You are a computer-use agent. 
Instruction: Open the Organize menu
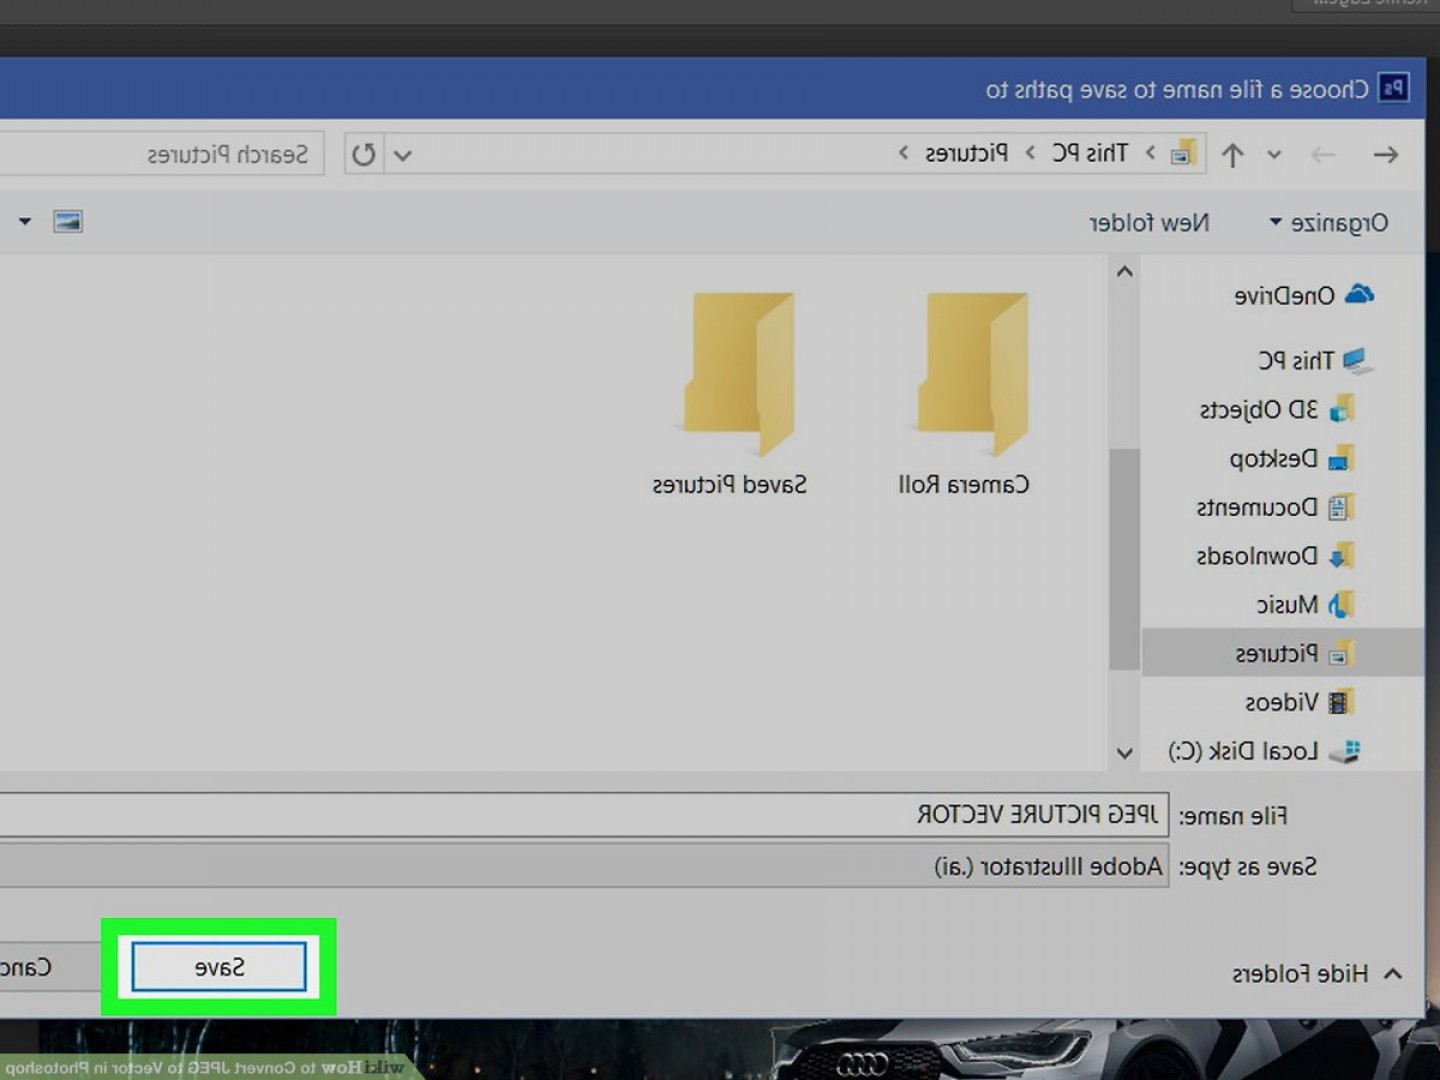[x=1329, y=222]
